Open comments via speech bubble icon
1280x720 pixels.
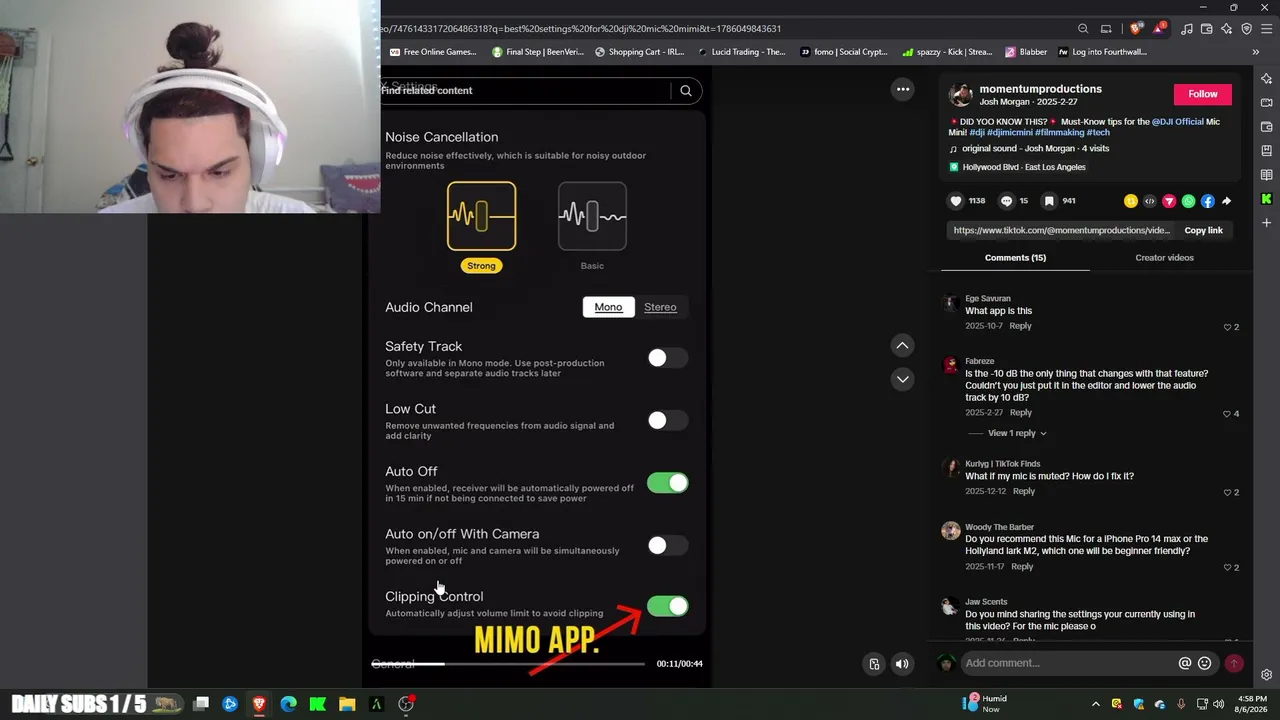[1006, 201]
